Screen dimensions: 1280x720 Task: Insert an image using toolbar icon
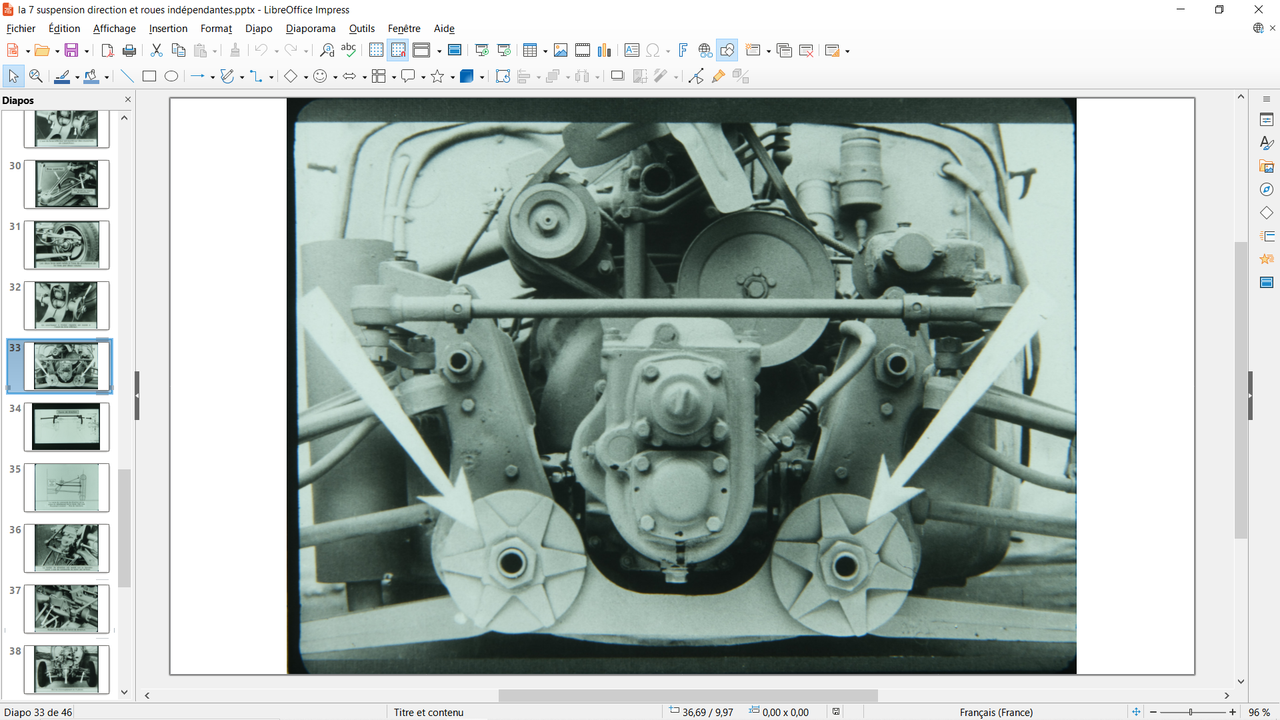point(560,51)
